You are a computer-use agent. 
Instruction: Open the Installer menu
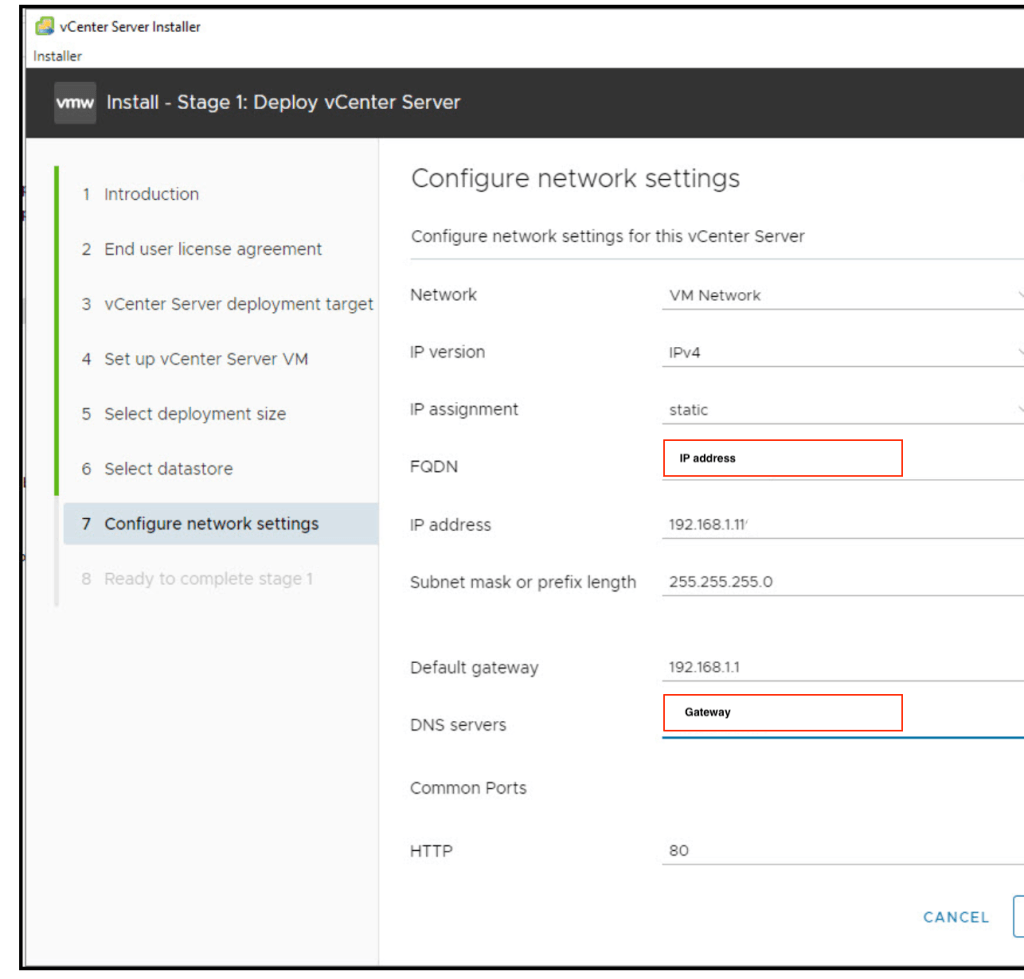57,56
